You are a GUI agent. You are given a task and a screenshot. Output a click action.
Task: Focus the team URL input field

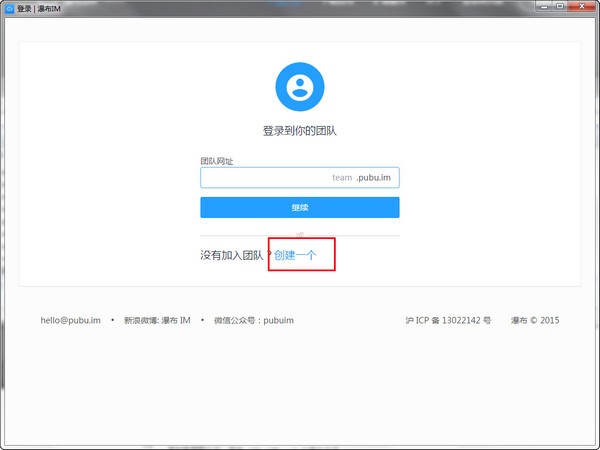(x=300, y=178)
